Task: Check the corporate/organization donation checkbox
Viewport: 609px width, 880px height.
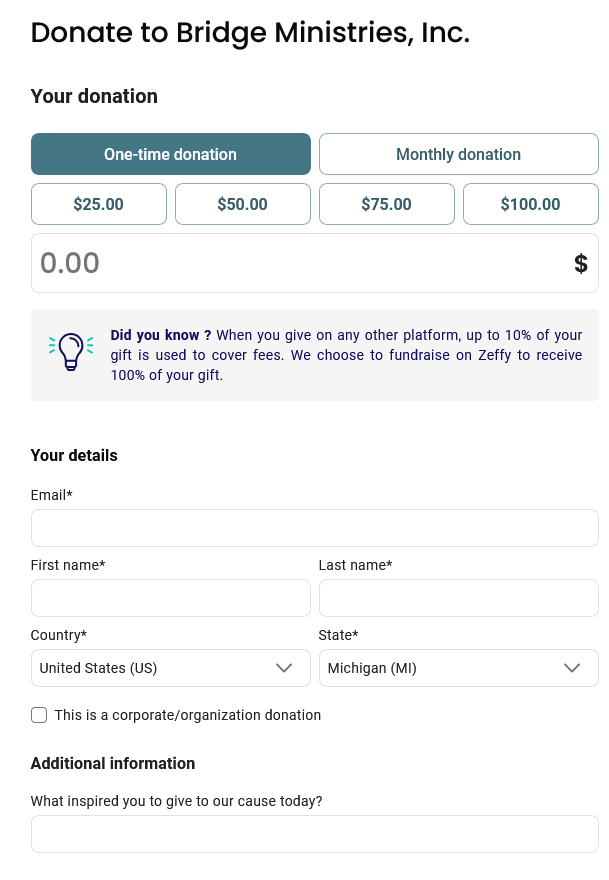Action: (39, 715)
